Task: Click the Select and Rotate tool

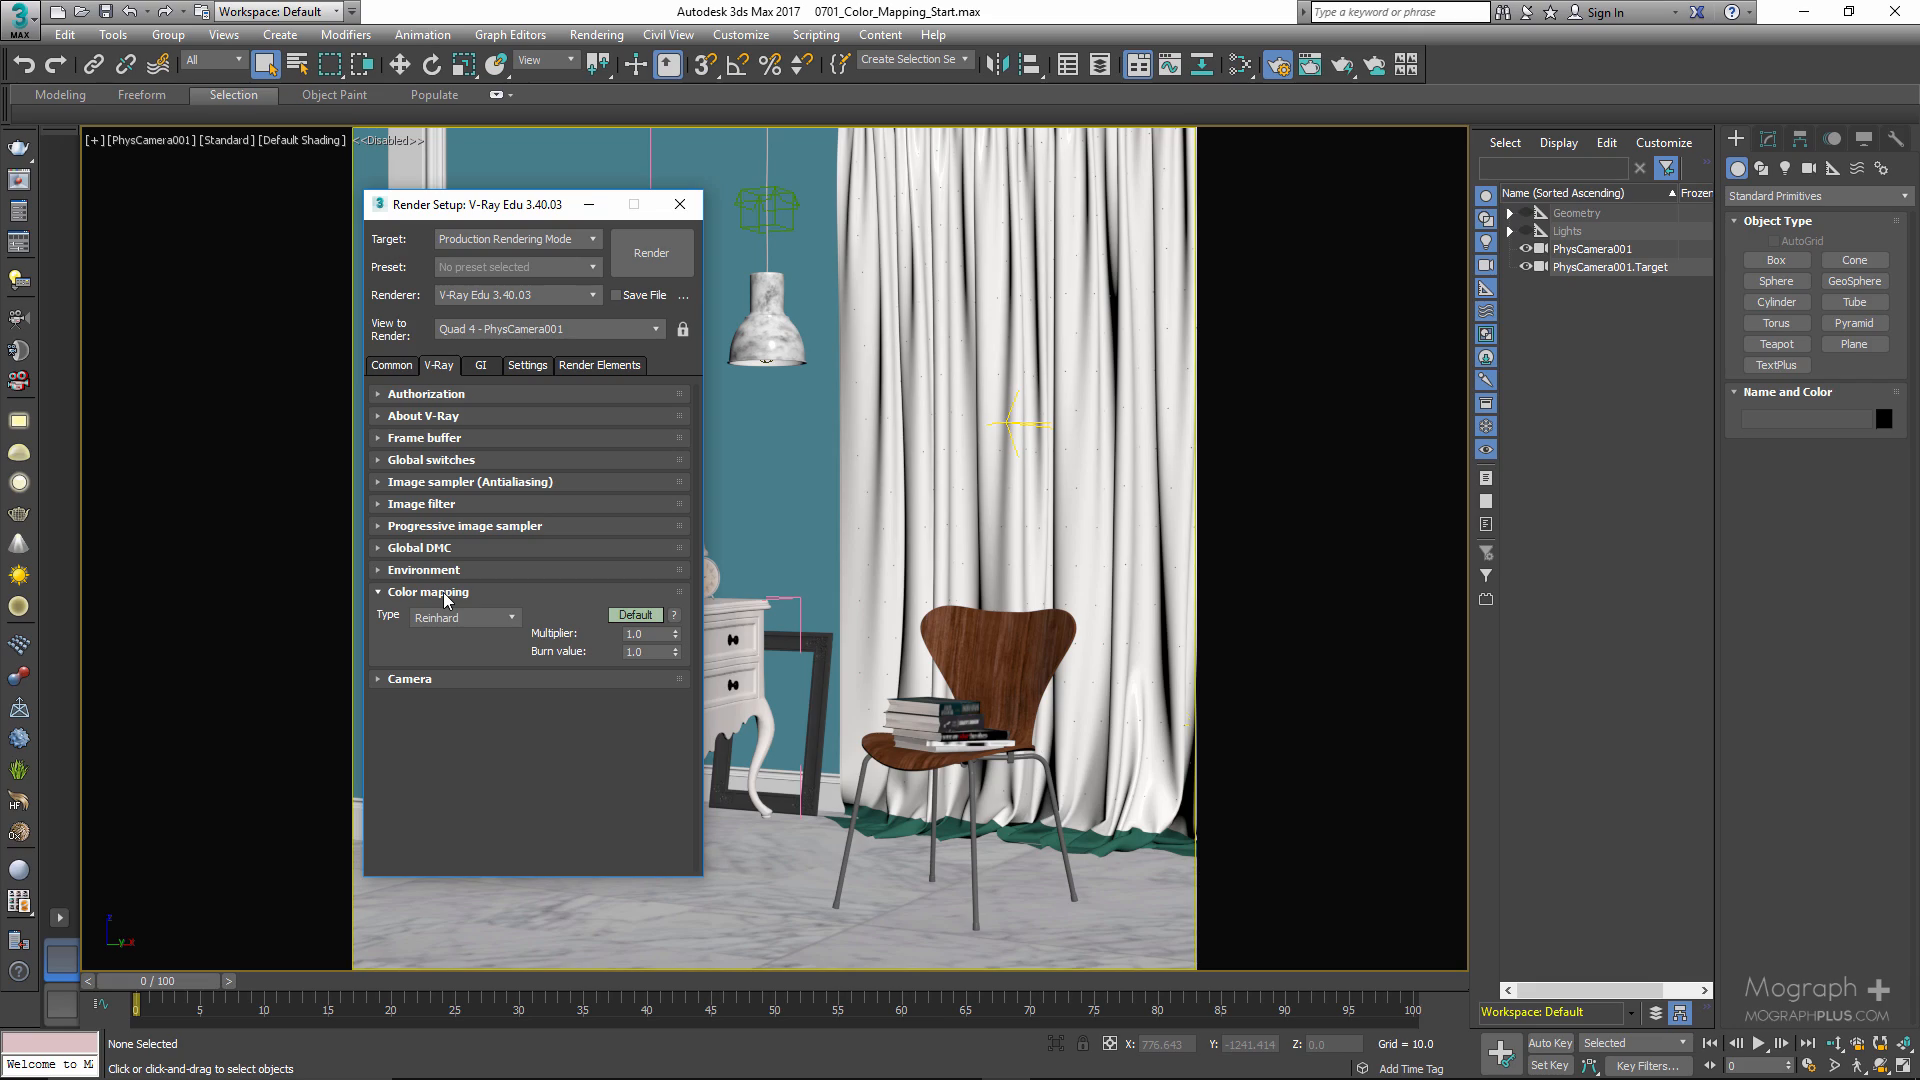Action: pyautogui.click(x=431, y=65)
